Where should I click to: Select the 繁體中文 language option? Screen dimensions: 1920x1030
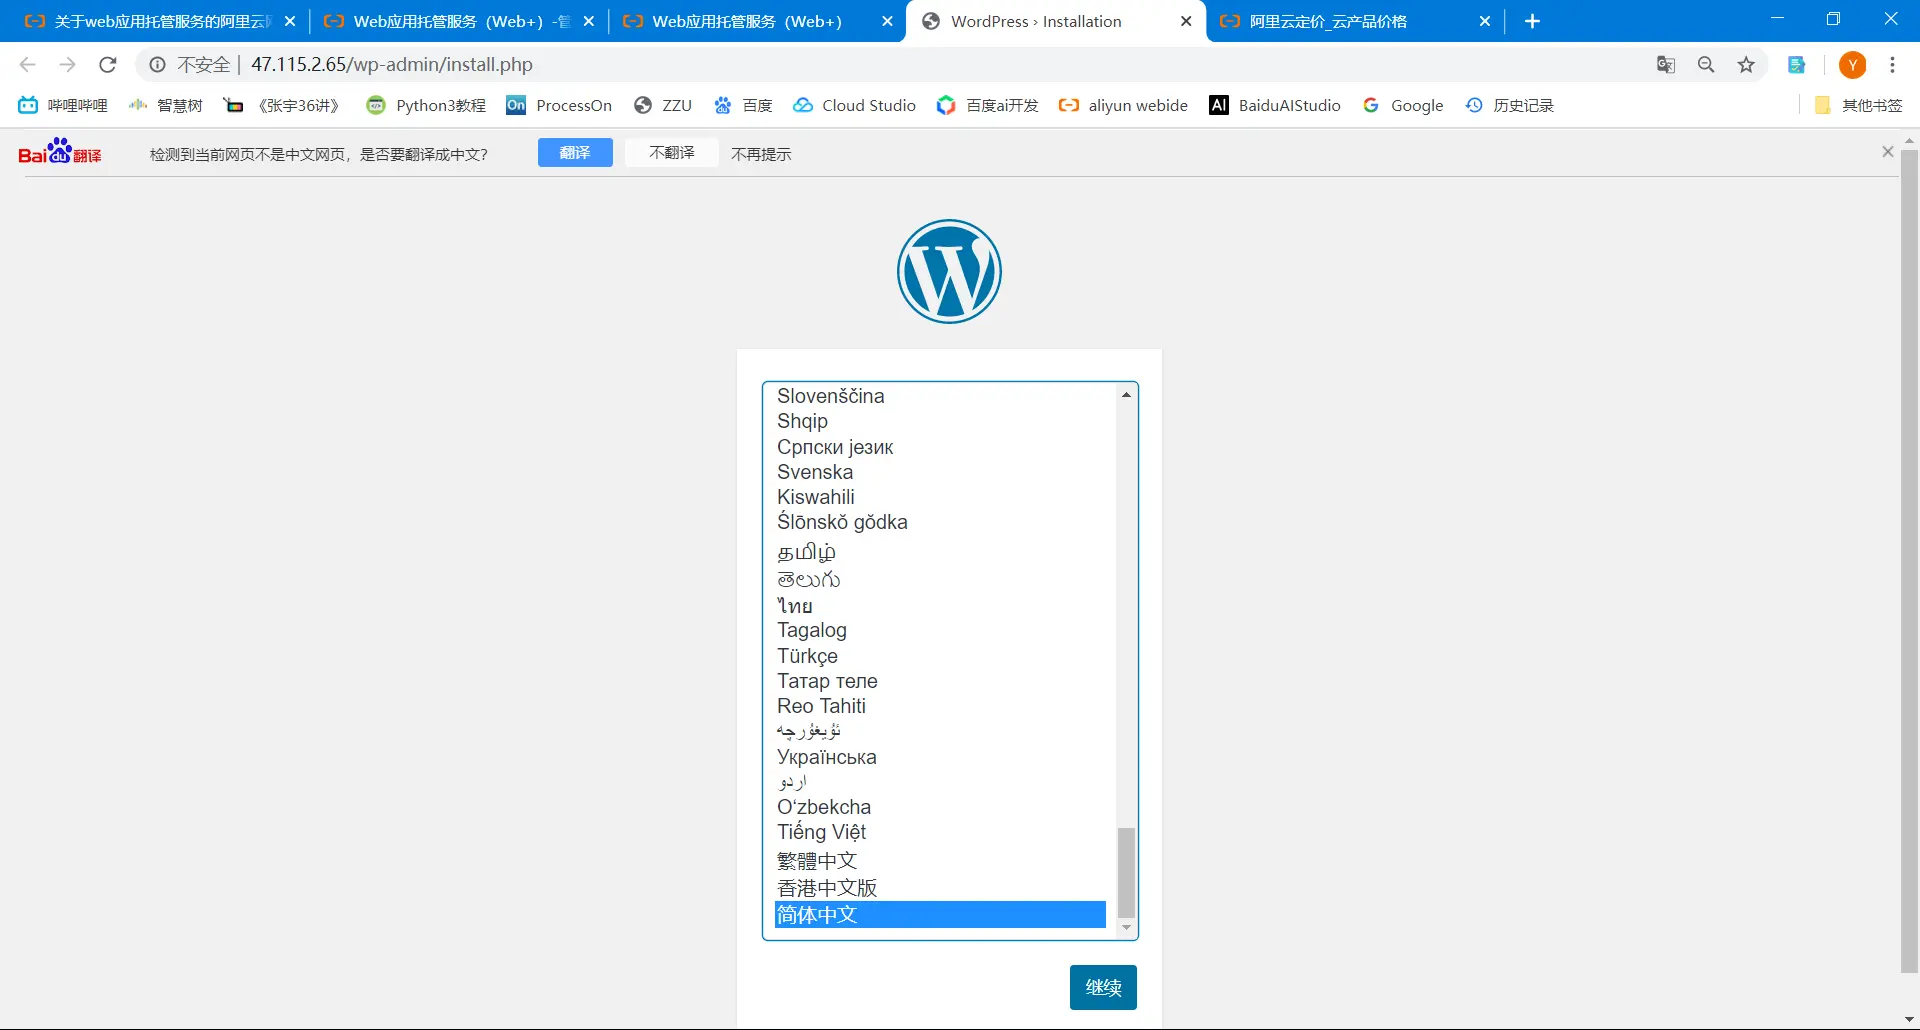click(940, 861)
